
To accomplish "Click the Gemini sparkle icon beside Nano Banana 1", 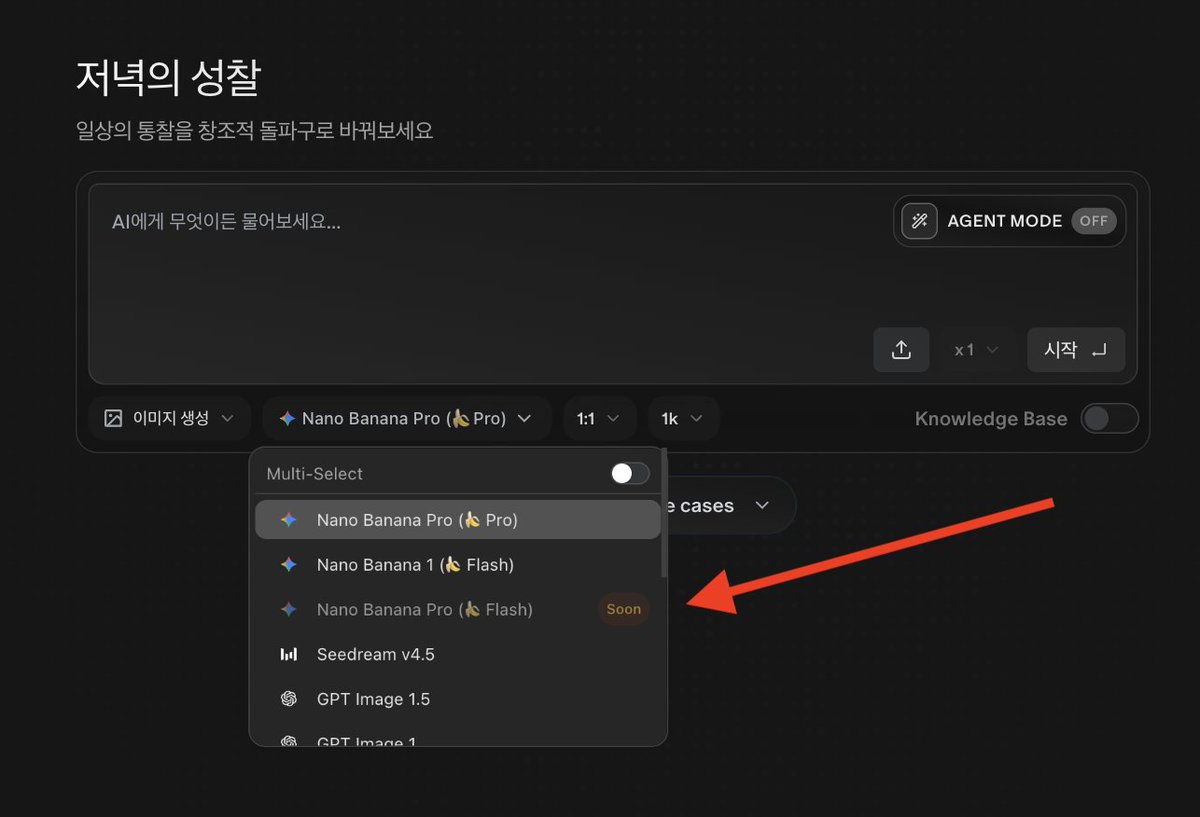I will click(288, 565).
